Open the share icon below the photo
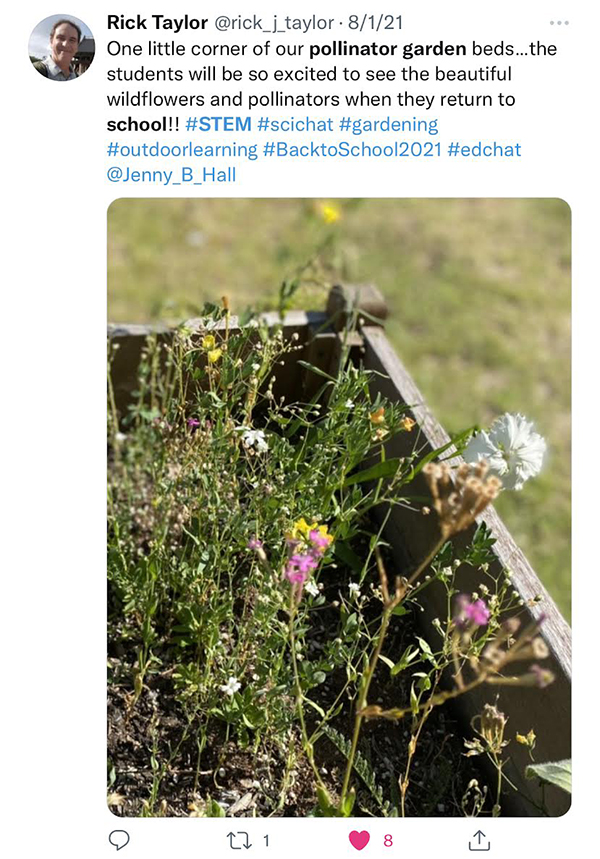Viewport: 600px width, 859px height. coord(479,840)
